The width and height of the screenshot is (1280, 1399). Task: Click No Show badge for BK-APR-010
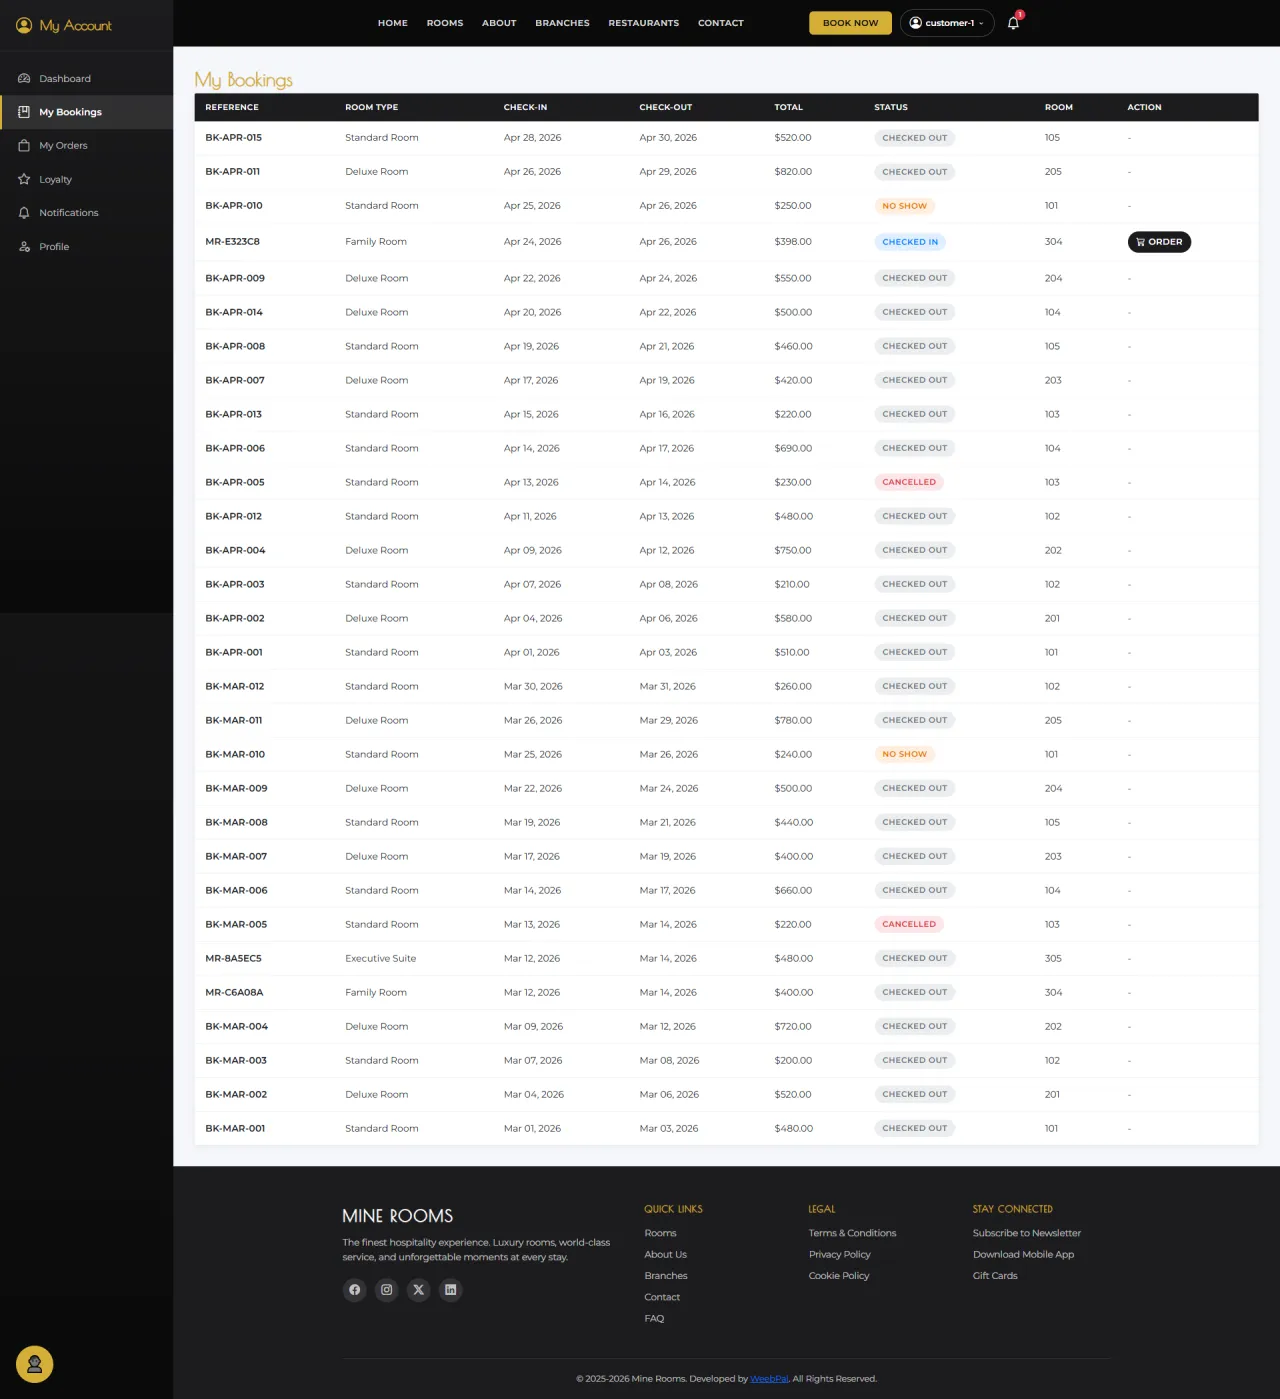point(904,206)
